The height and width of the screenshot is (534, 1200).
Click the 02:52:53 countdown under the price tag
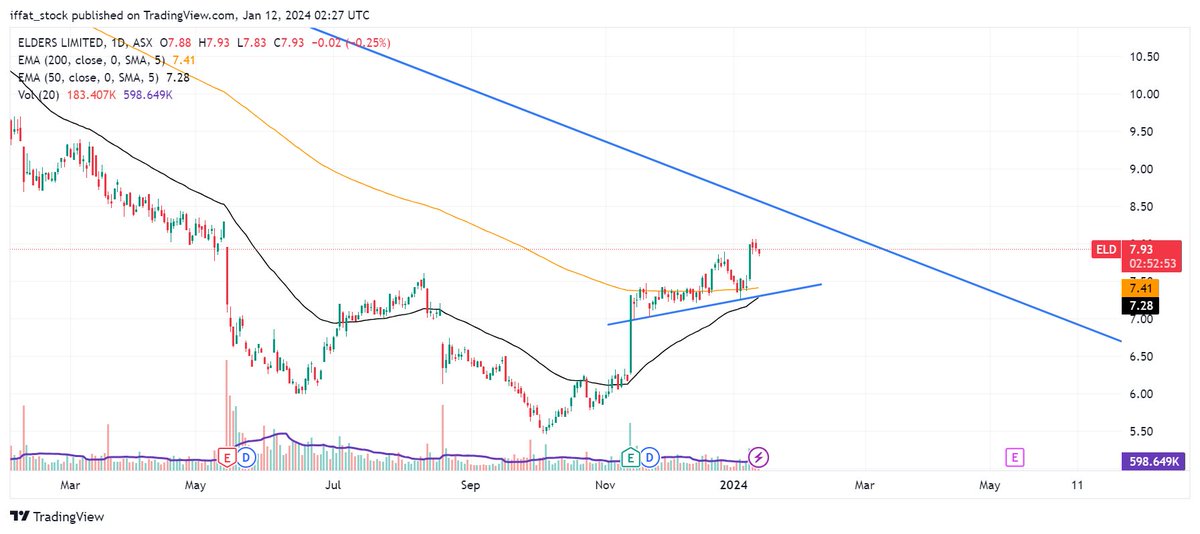tap(1153, 266)
